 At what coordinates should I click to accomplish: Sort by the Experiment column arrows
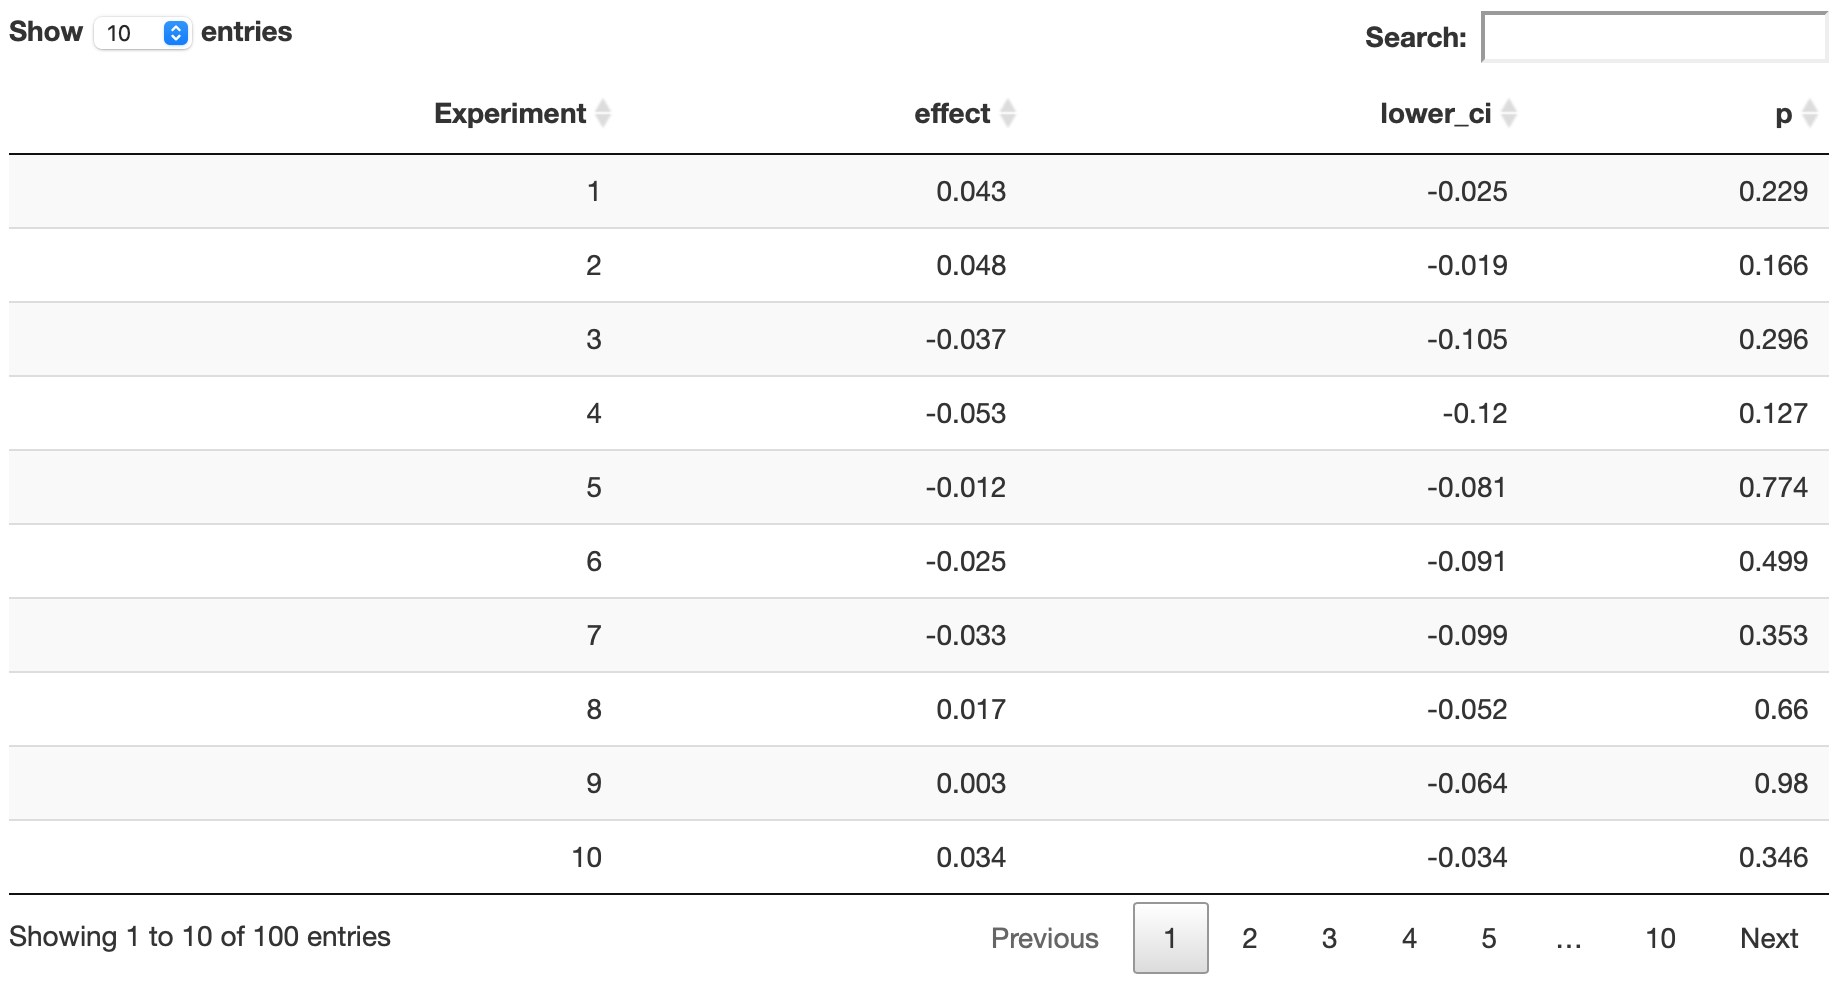[603, 114]
